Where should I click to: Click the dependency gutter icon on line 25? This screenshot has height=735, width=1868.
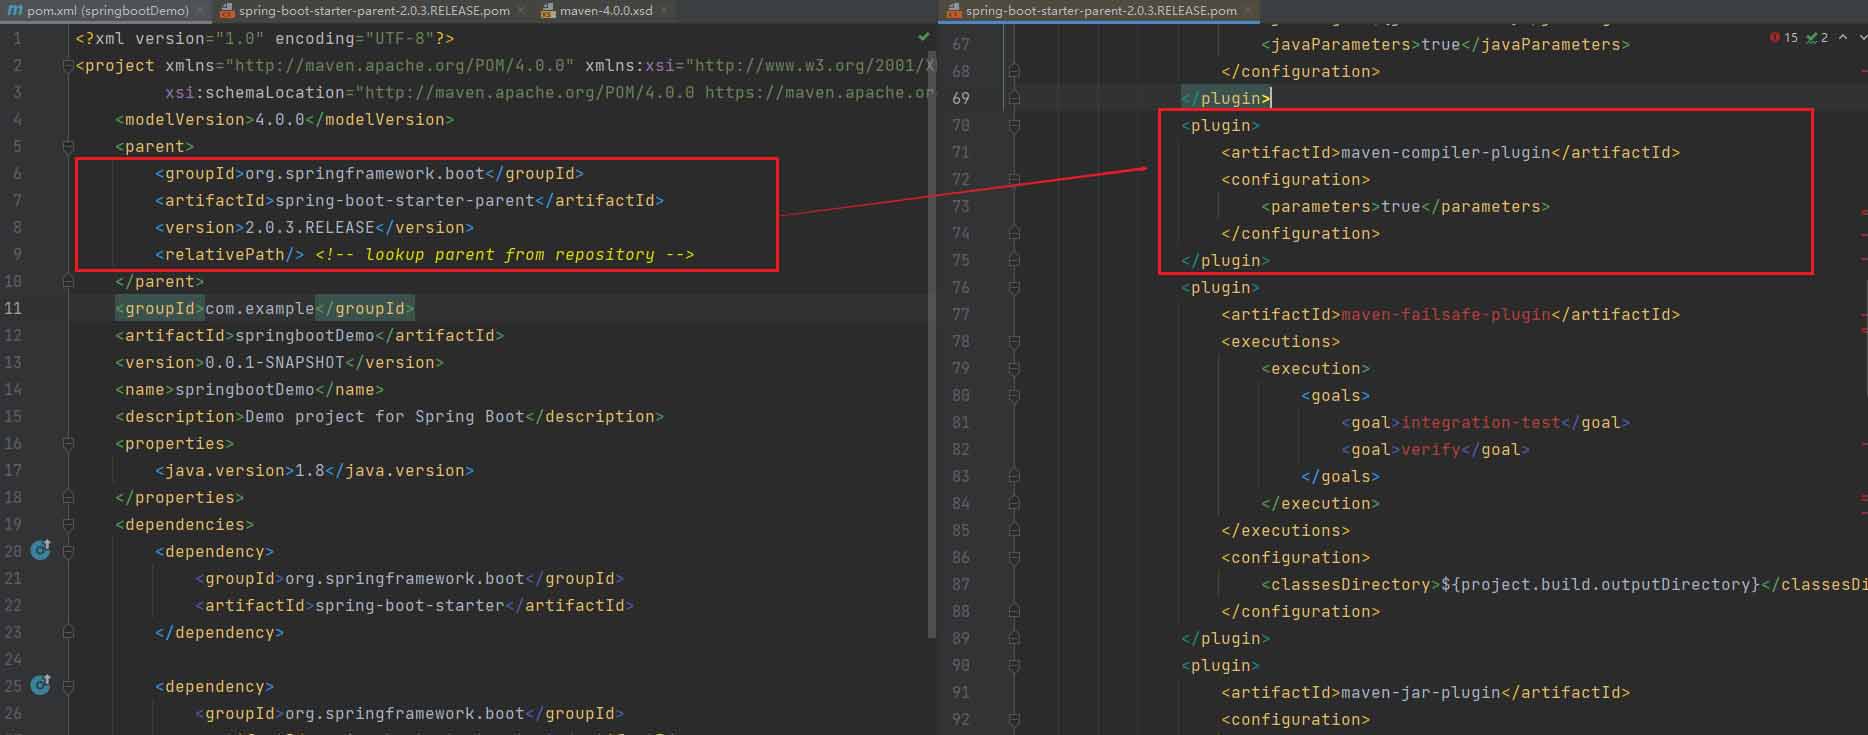(41, 685)
